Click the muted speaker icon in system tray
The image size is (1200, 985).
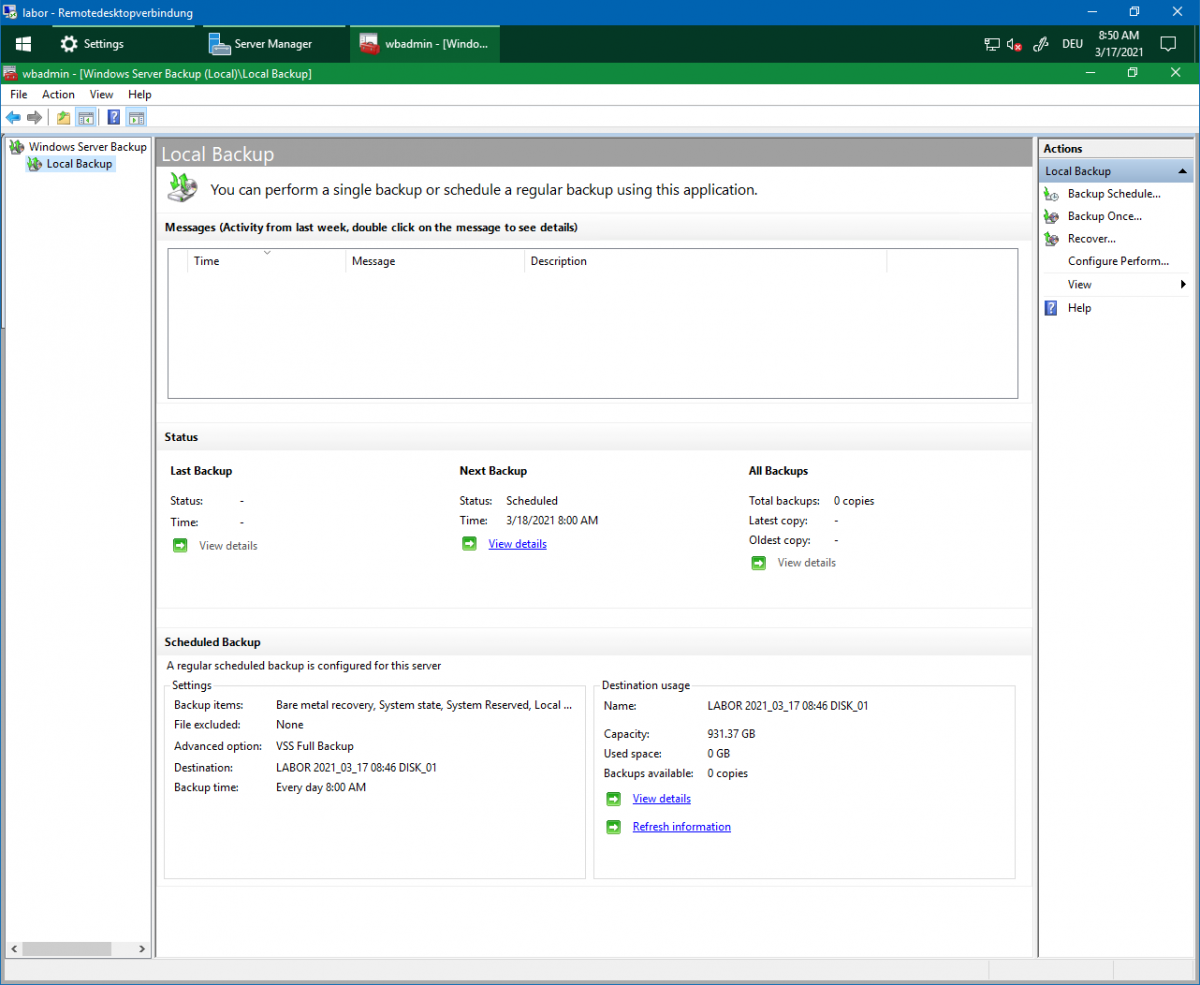point(1014,44)
